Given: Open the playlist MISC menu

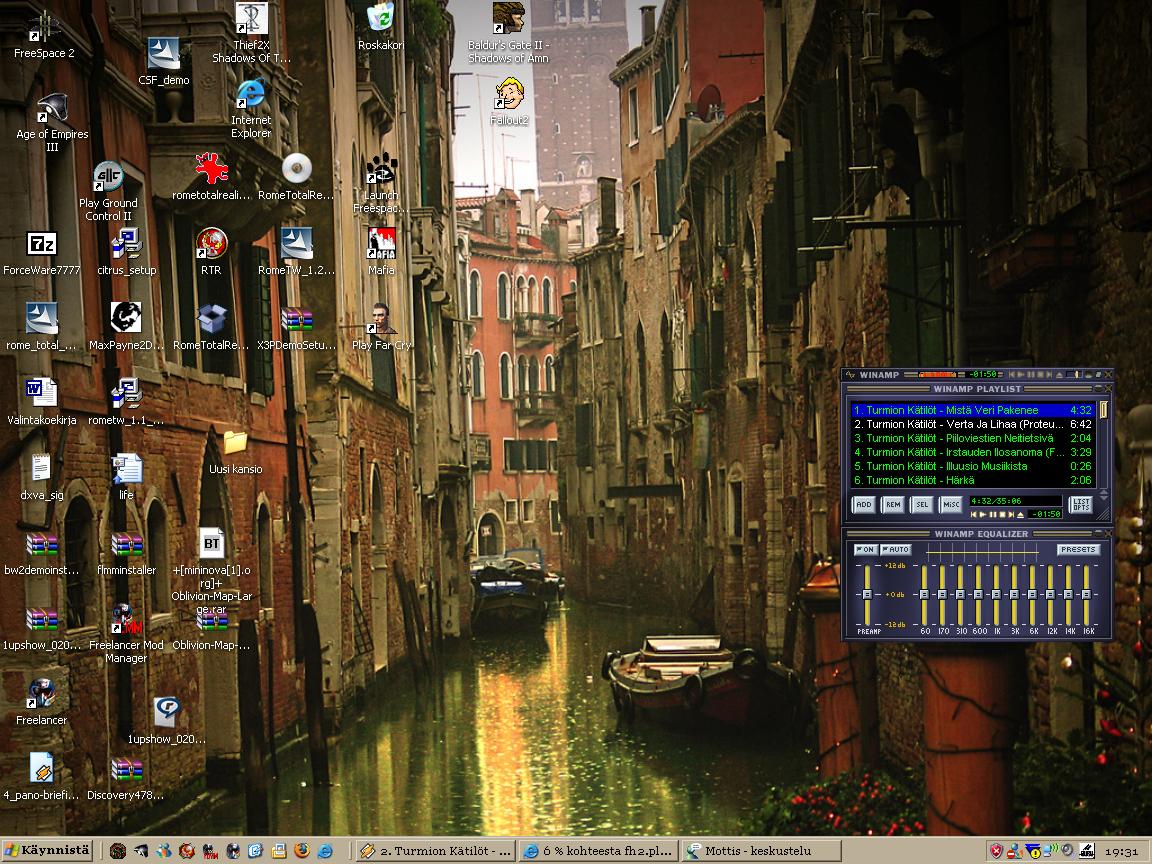Looking at the screenshot, I should coord(951,504).
